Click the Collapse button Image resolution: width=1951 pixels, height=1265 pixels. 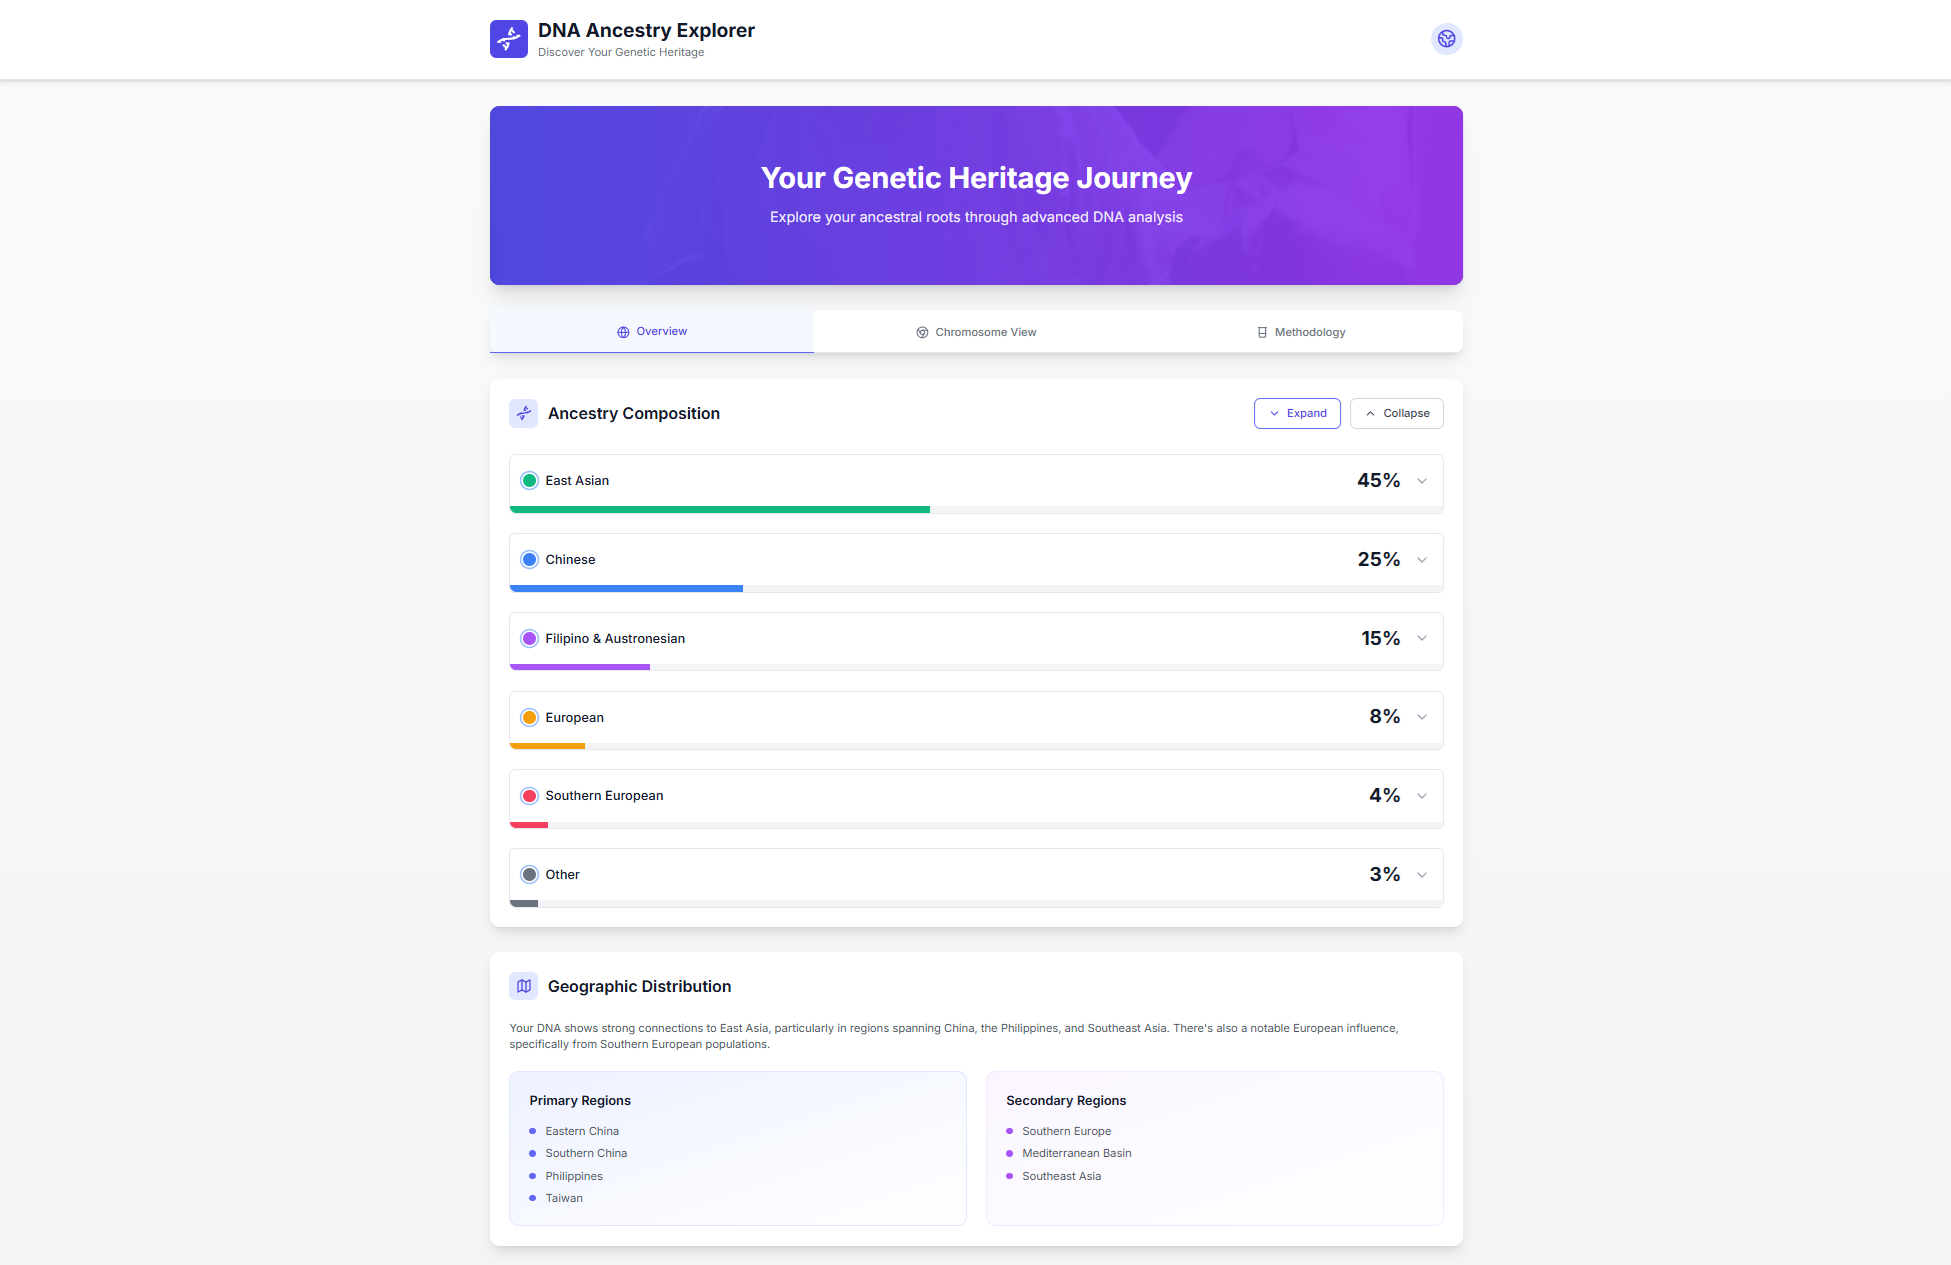[1396, 413]
